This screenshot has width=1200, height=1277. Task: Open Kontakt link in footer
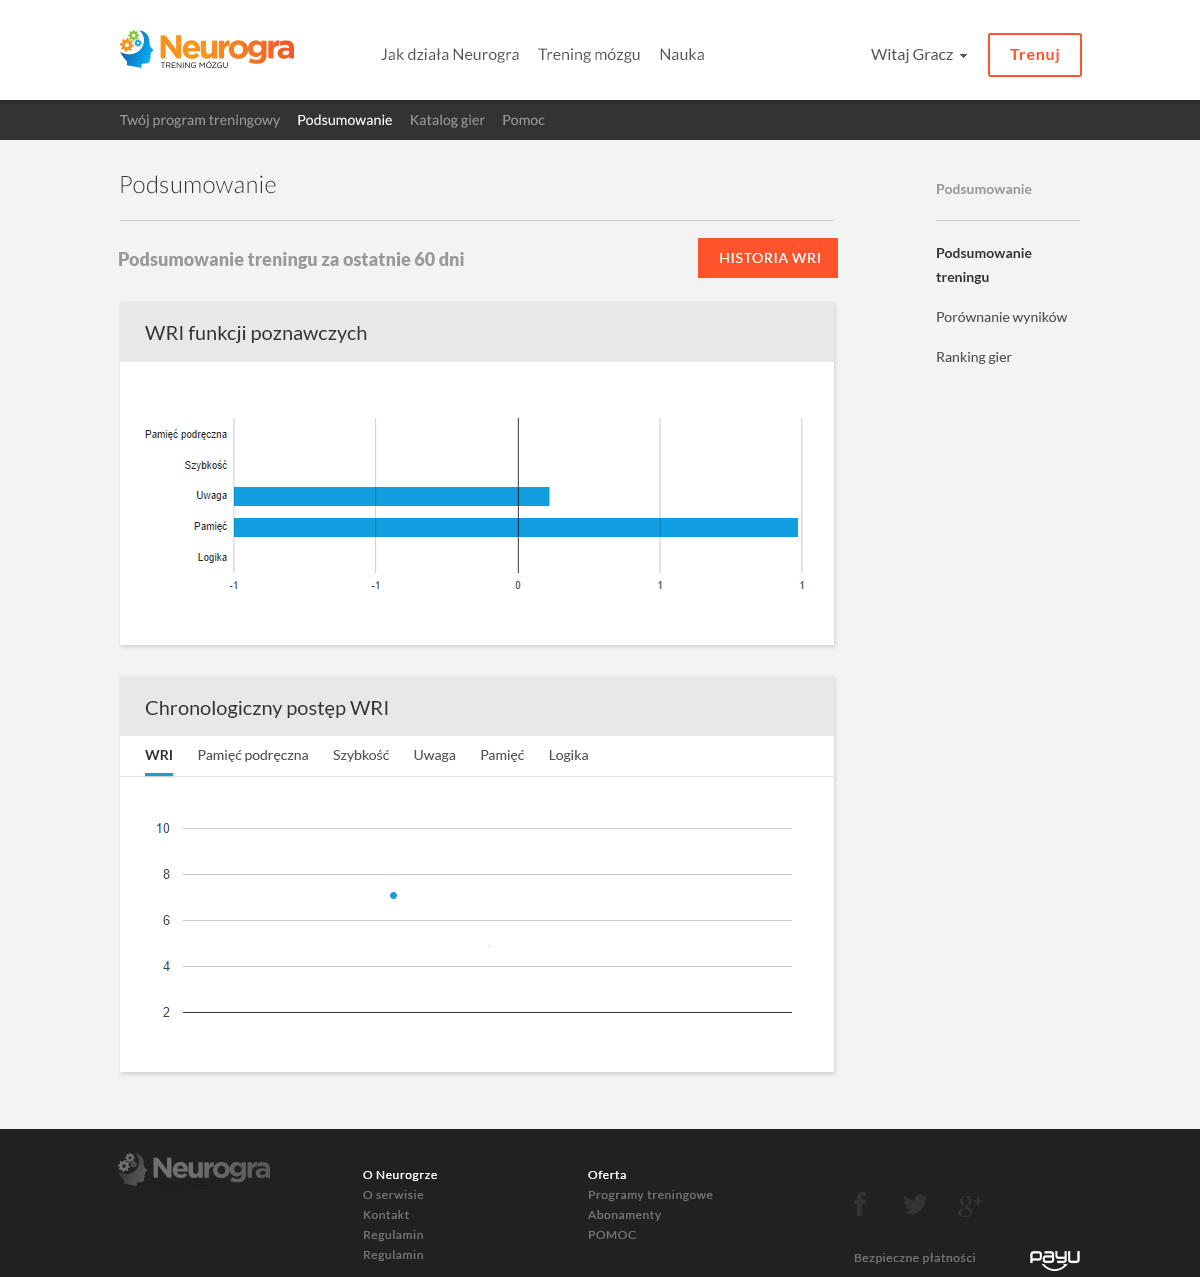pyautogui.click(x=386, y=1215)
